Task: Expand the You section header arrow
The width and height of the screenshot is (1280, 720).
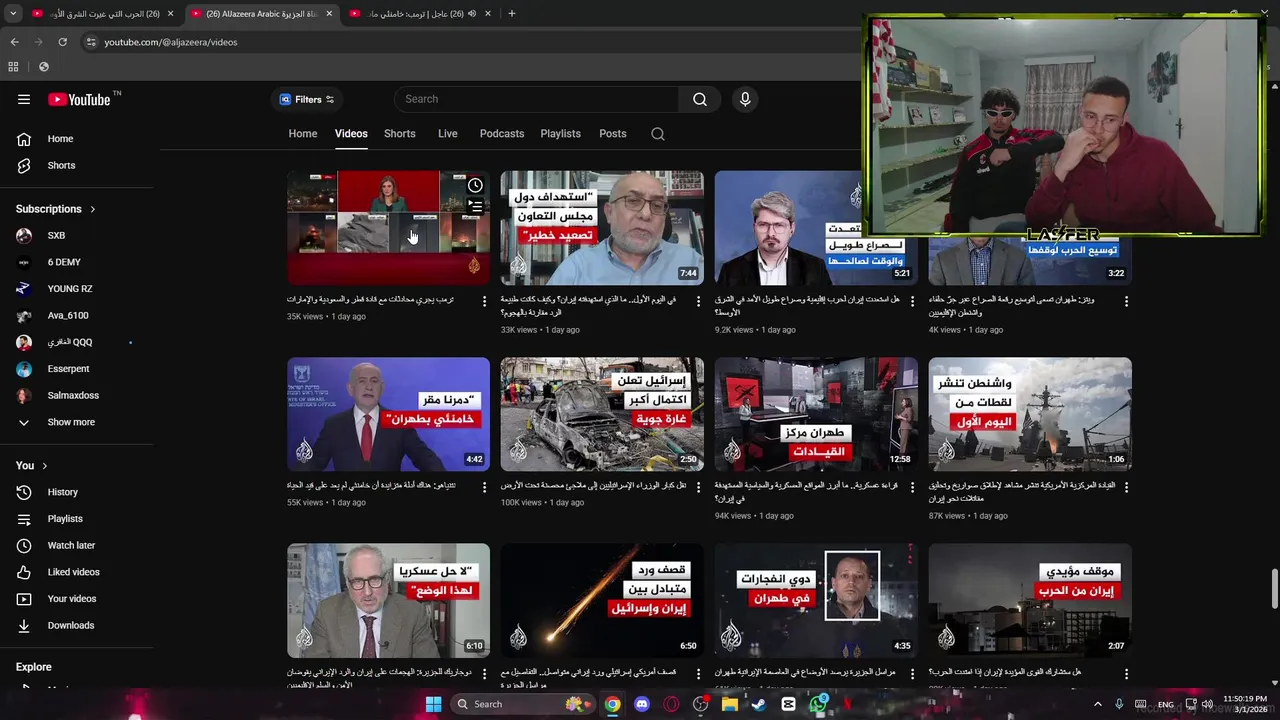Action: (44, 466)
